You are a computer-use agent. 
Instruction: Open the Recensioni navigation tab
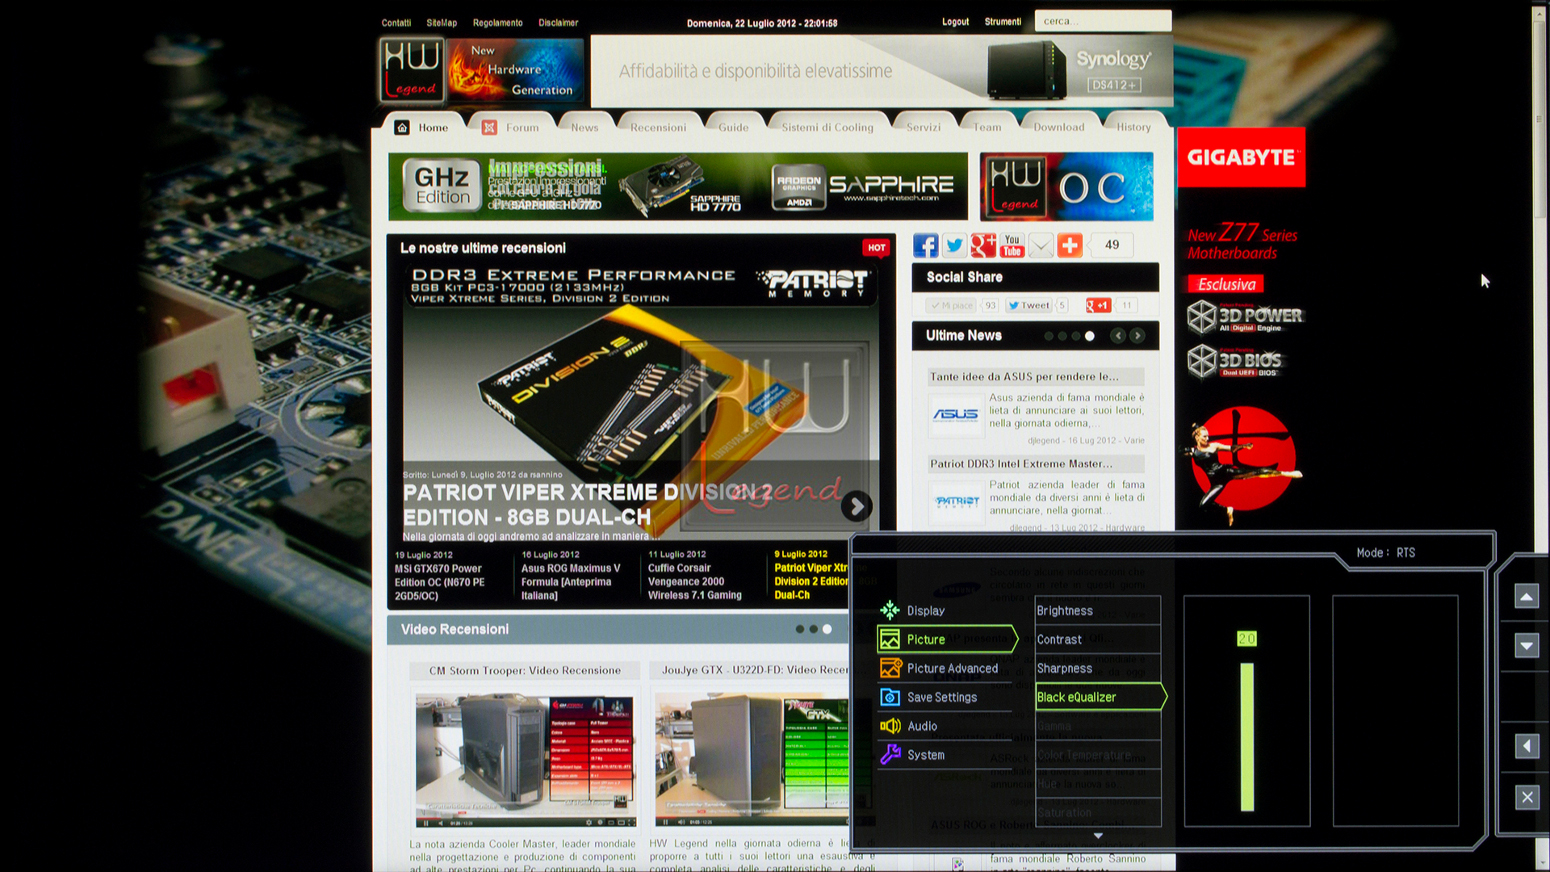click(657, 127)
